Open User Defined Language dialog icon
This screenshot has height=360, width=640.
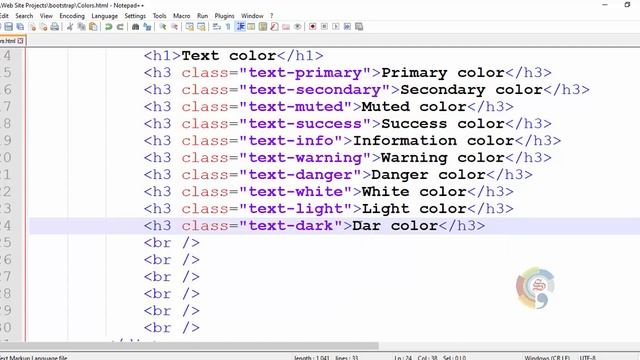click(x=251, y=27)
